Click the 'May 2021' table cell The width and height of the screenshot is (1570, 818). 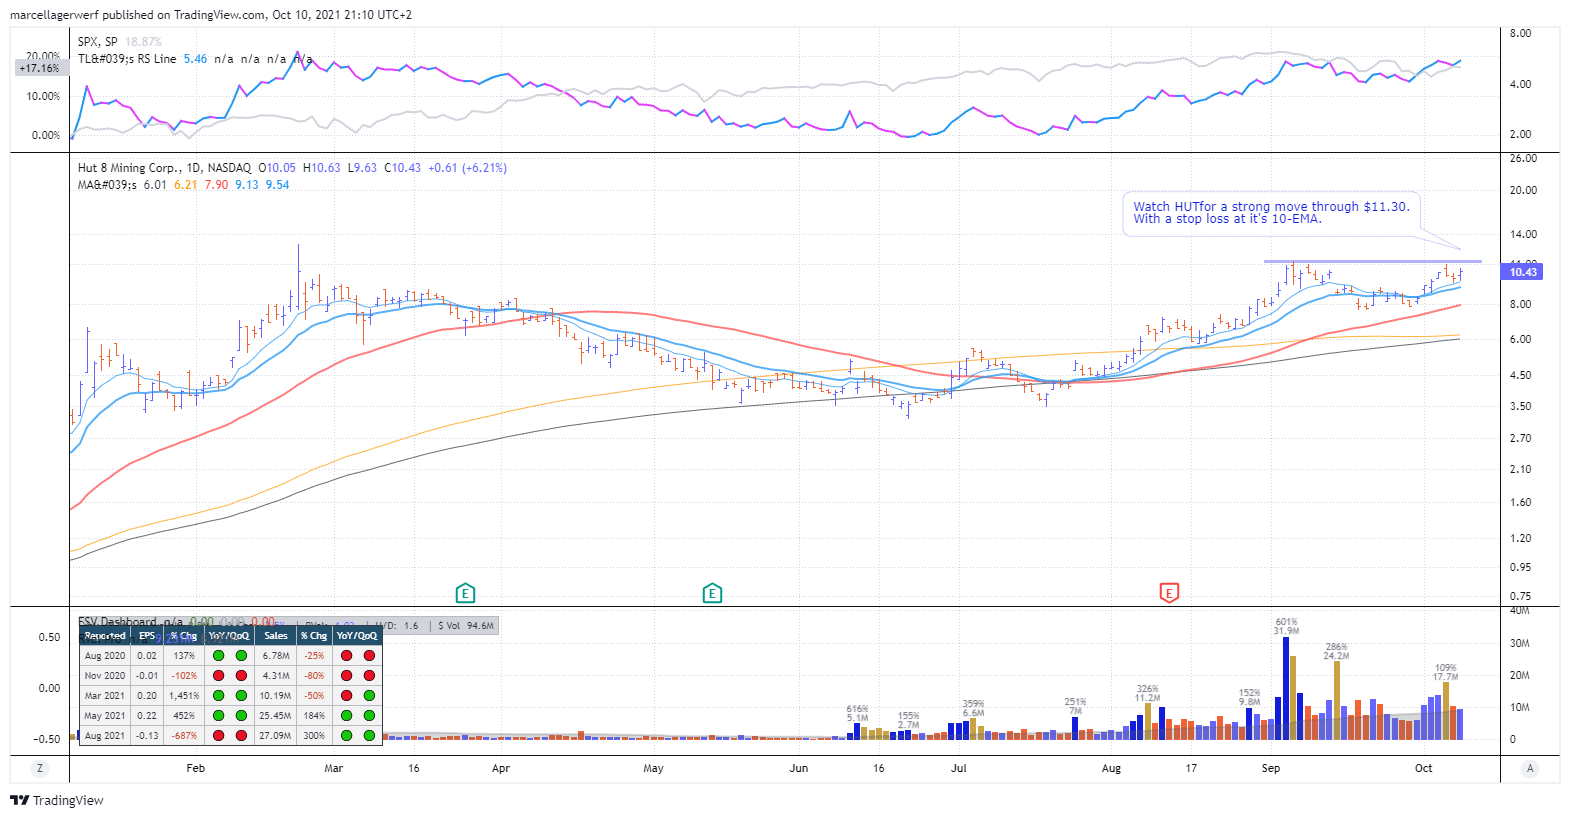point(105,716)
